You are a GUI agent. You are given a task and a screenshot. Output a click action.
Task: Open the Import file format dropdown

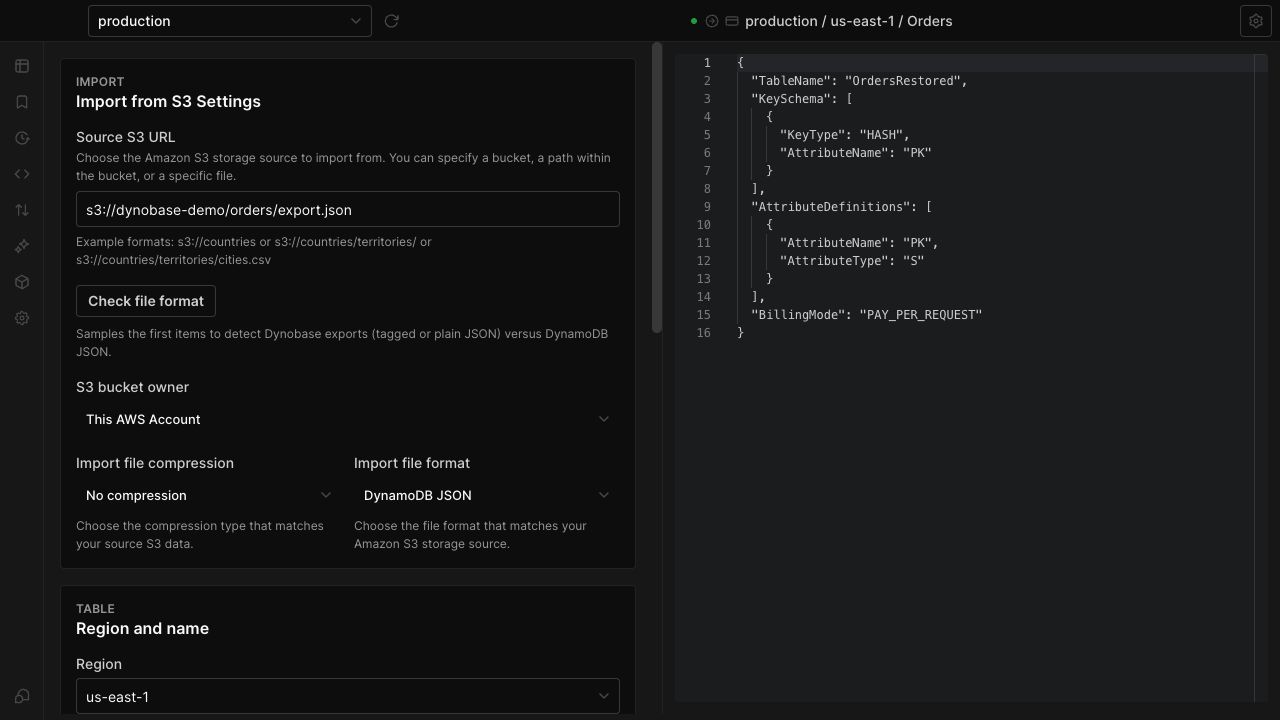487,495
